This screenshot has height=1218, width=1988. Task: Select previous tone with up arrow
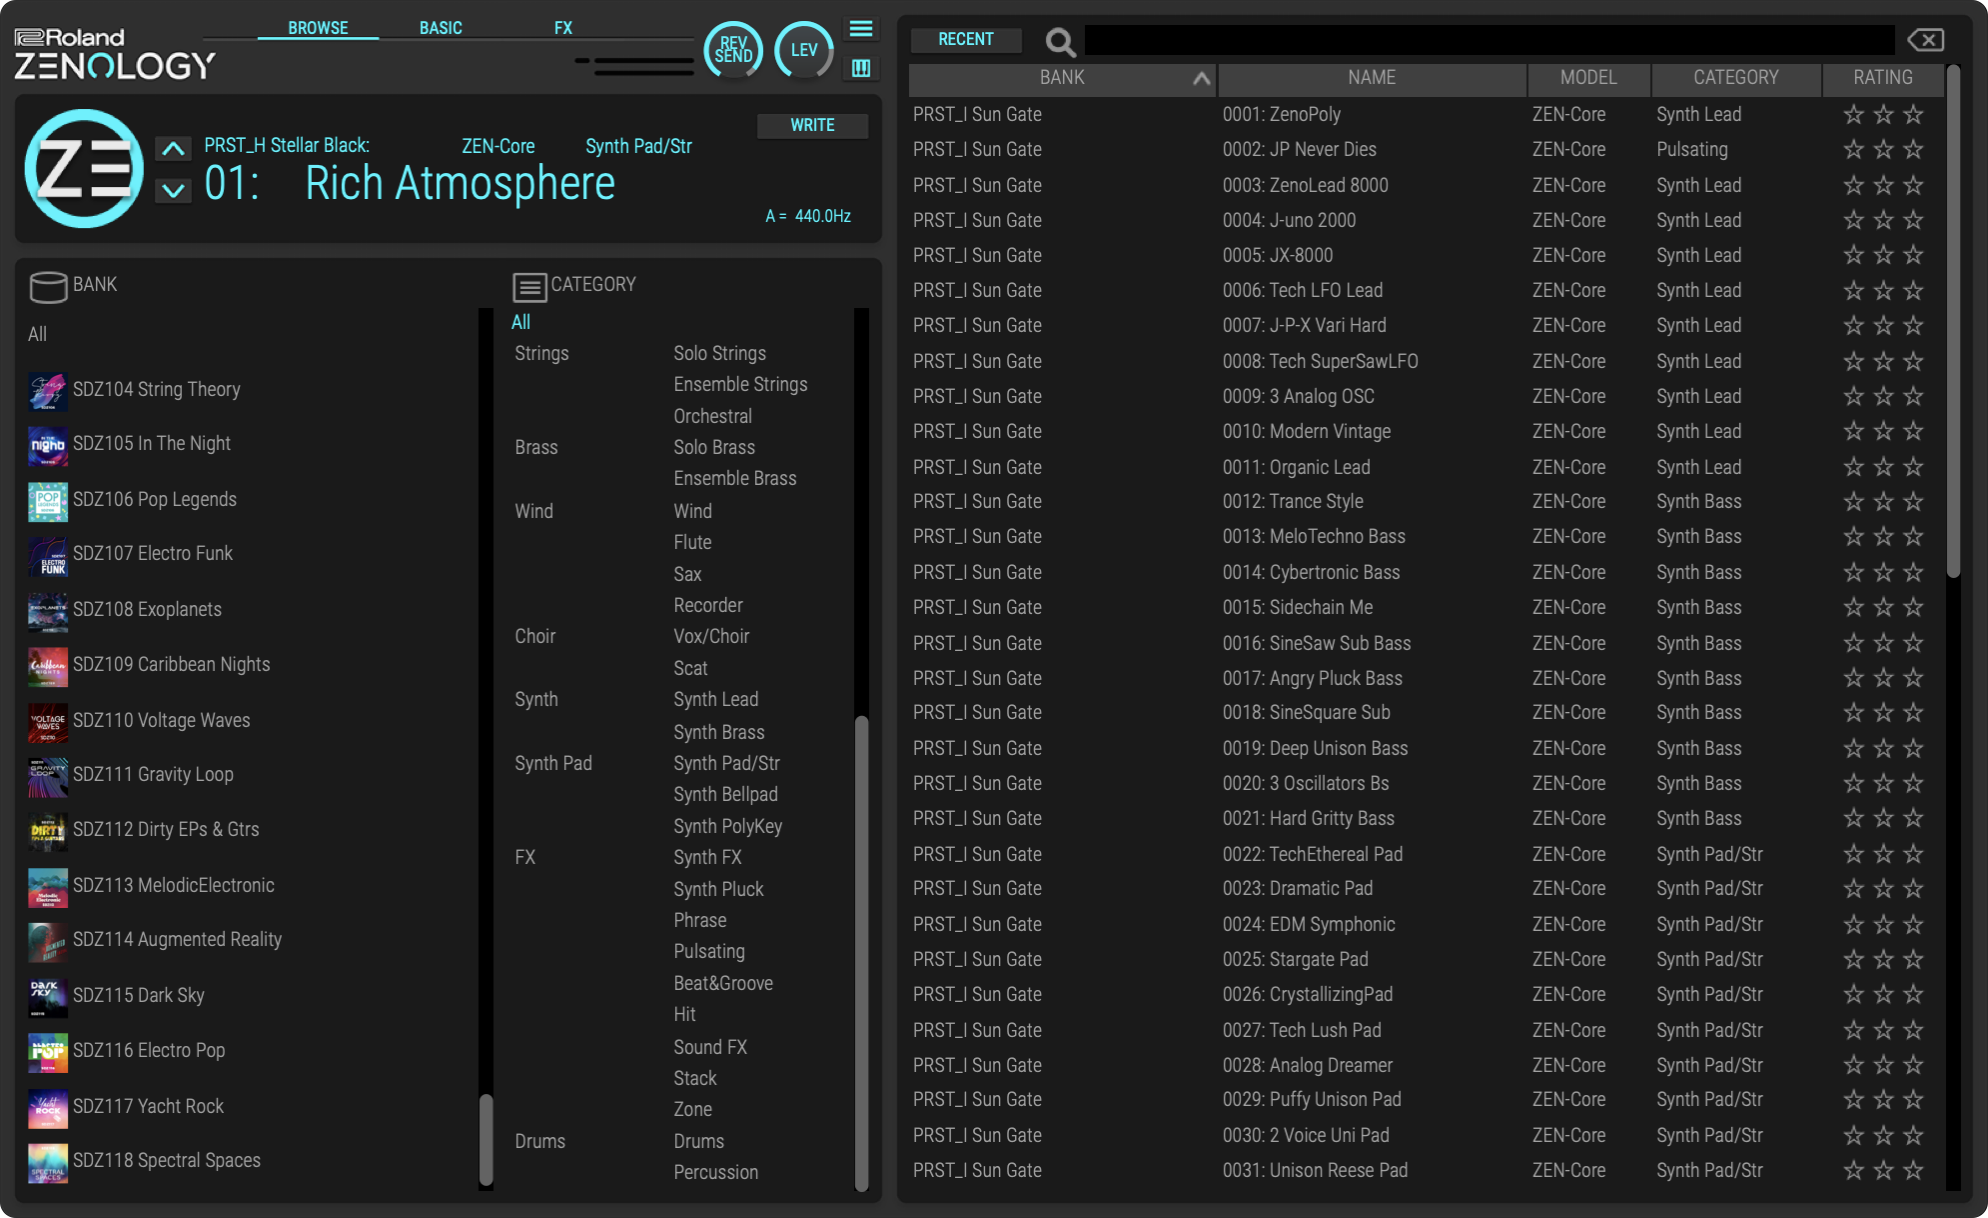click(x=173, y=149)
